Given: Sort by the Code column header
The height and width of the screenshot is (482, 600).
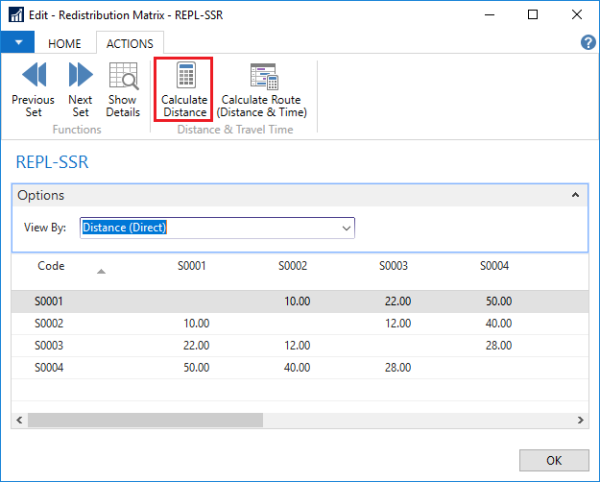Looking at the screenshot, I should (x=51, y=267).
